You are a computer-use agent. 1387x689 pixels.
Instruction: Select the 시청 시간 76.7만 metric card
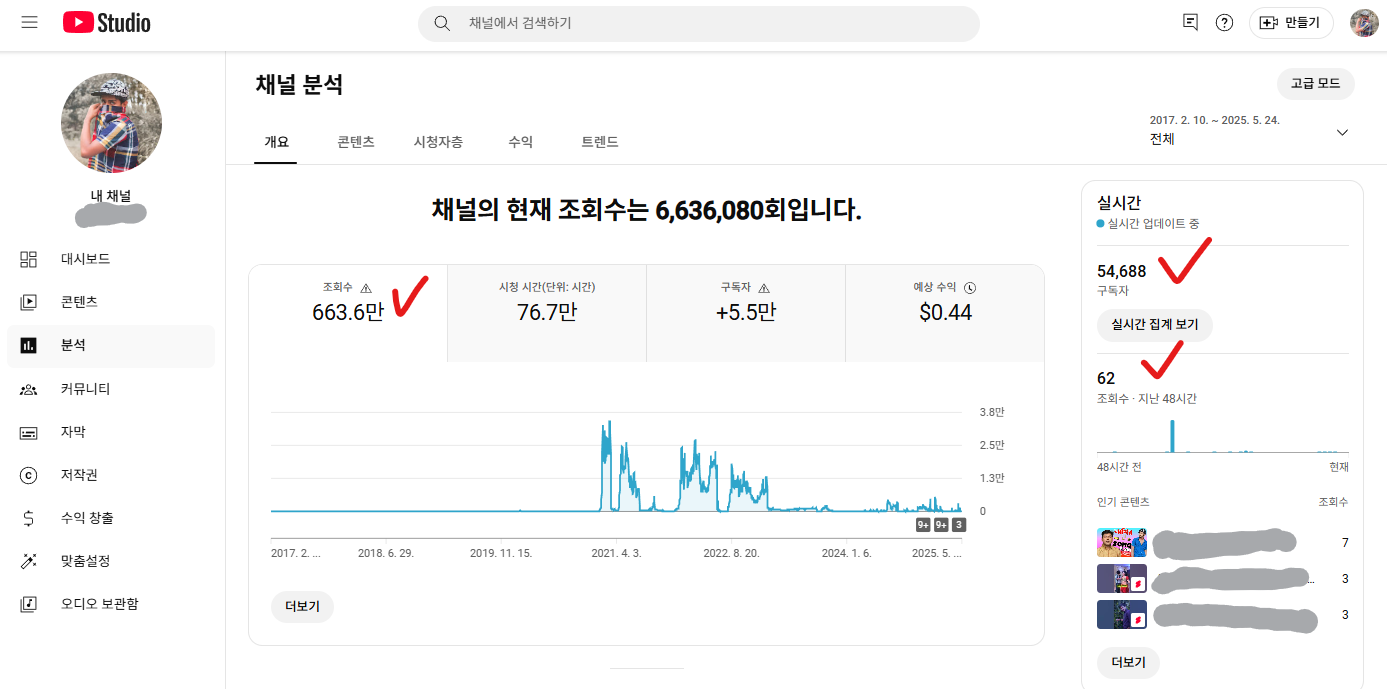coord(547,313)
